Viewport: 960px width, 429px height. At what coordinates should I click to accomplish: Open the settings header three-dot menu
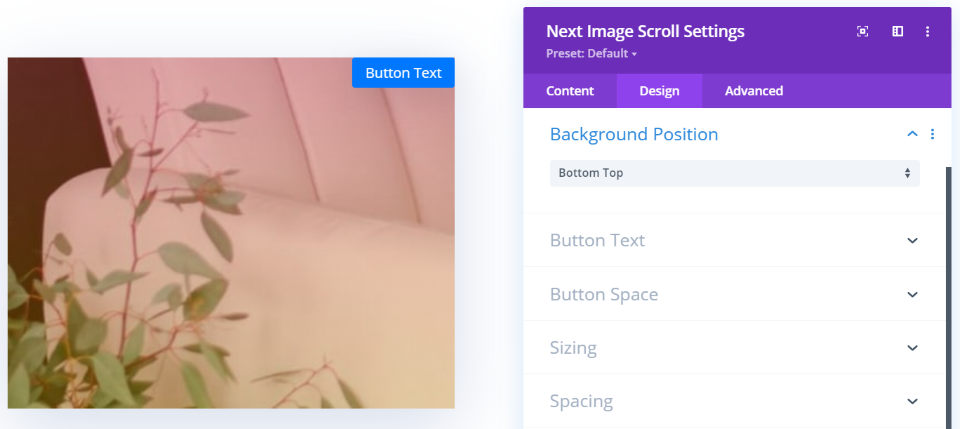tap(928, 32)
